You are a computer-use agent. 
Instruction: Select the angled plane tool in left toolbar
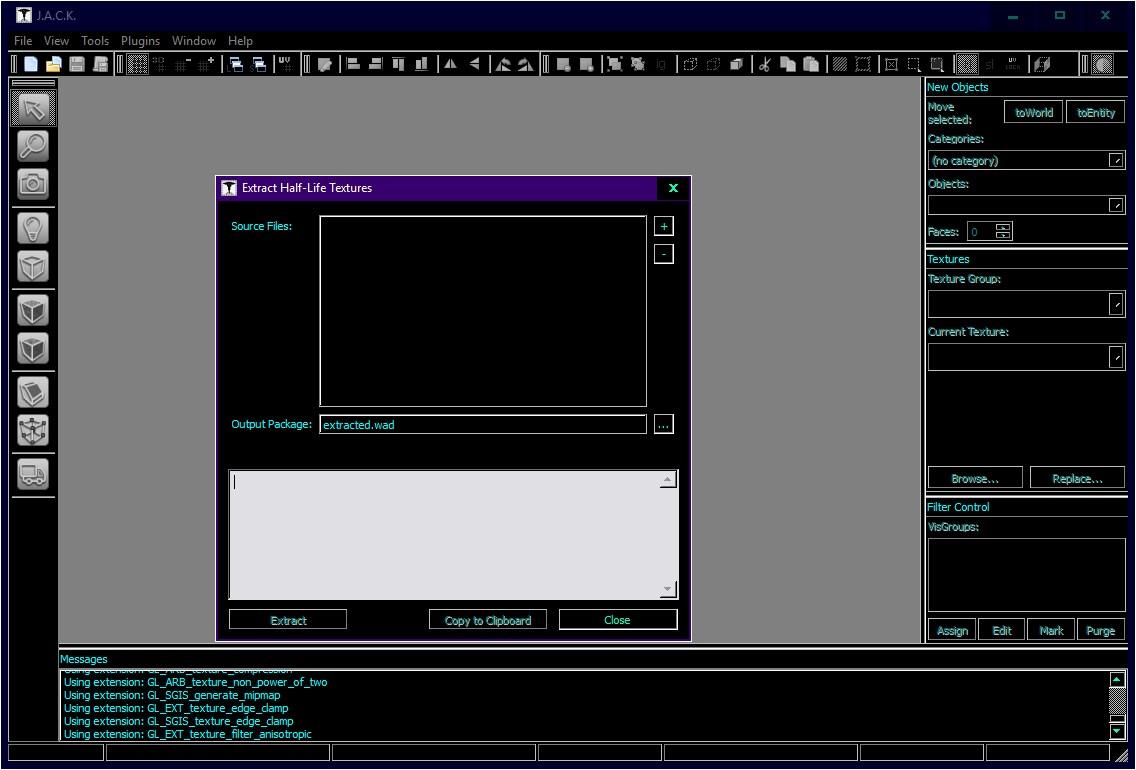33,392
